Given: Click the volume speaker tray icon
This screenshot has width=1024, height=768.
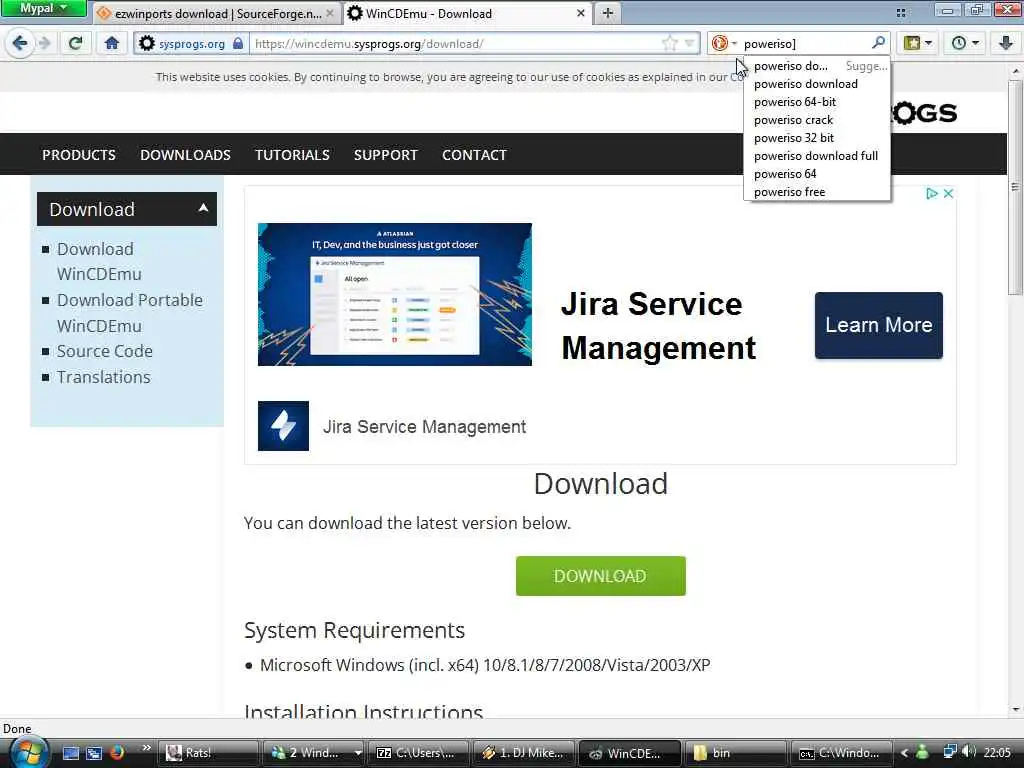Looking at the screenshot, I should (x=969, y=752).
